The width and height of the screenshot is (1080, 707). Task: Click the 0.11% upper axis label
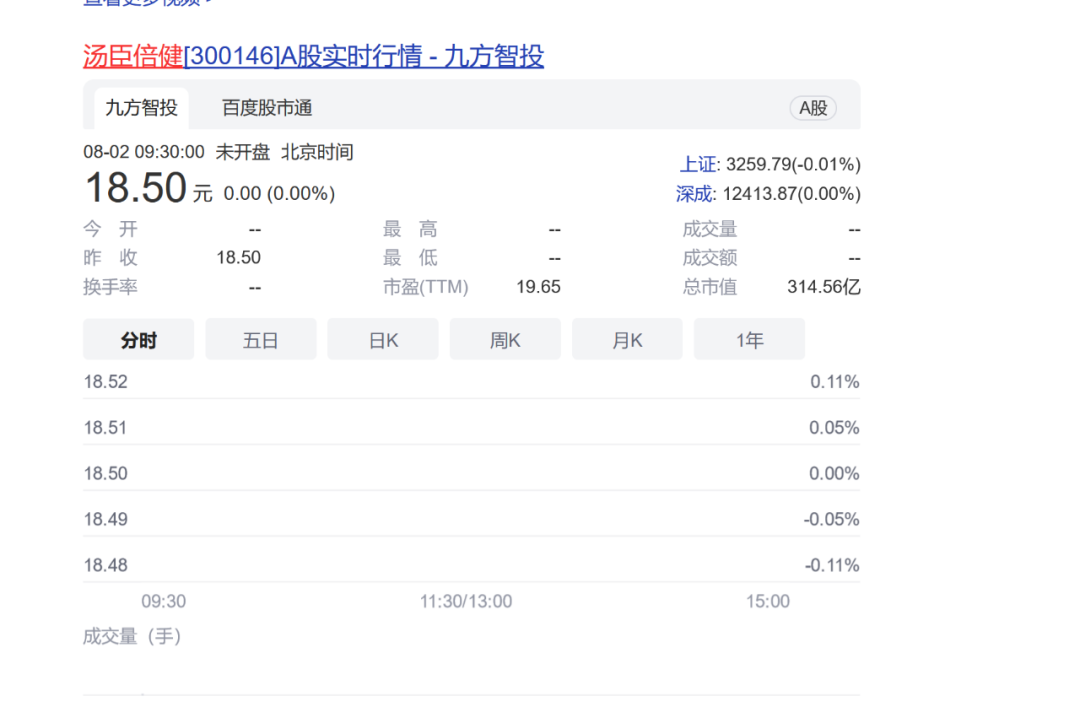pyautogui.click(x=835, y=382)
